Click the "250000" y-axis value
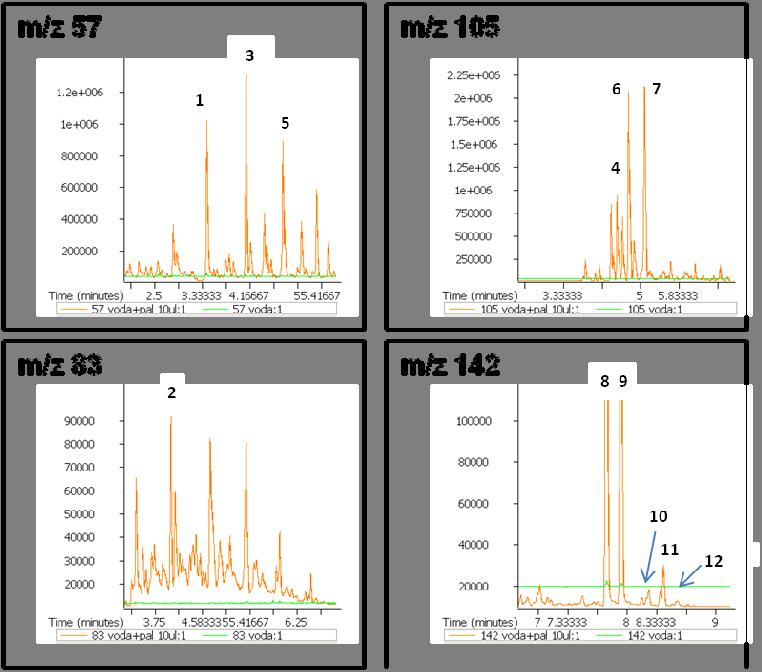 [x=473, y=259]
